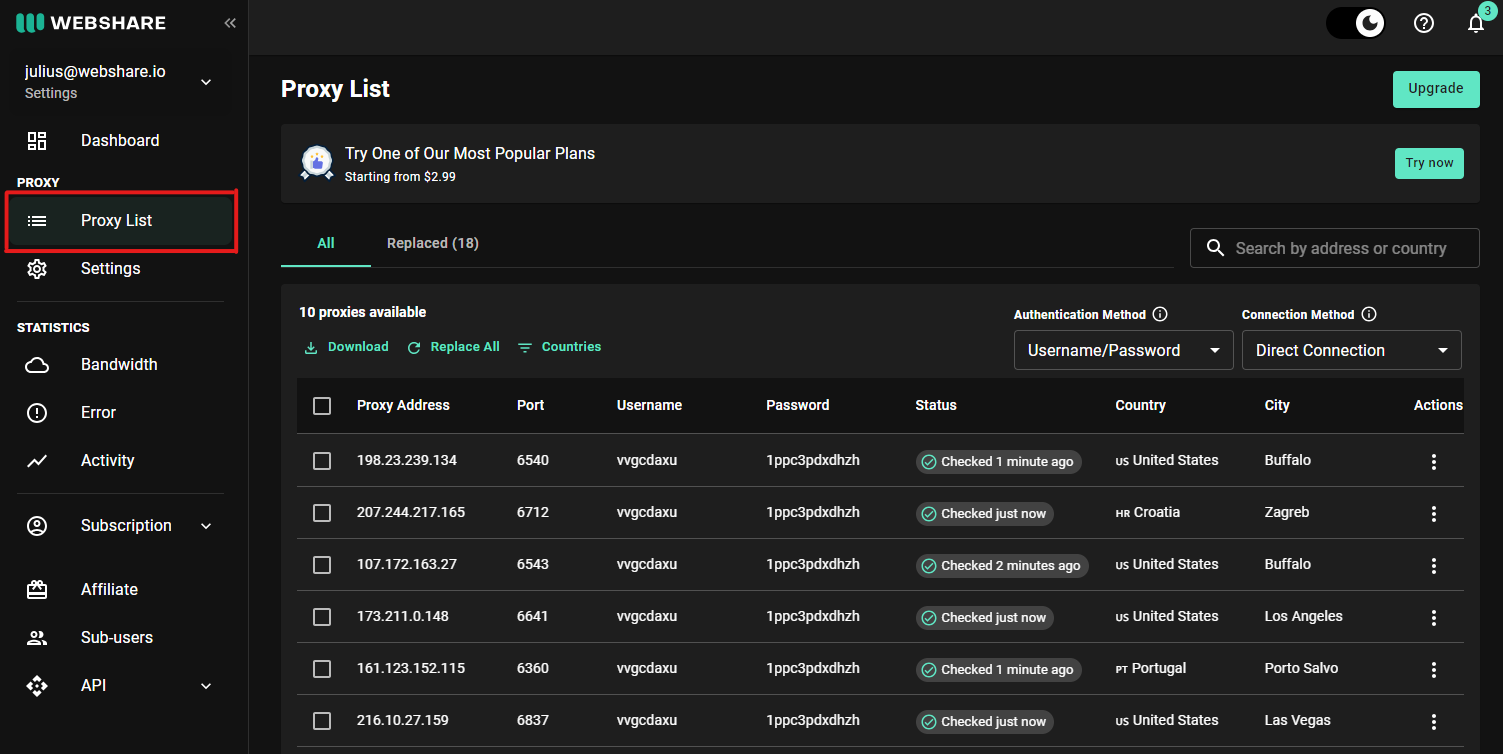Check the box for 198.23.239.134

(322, 461)
